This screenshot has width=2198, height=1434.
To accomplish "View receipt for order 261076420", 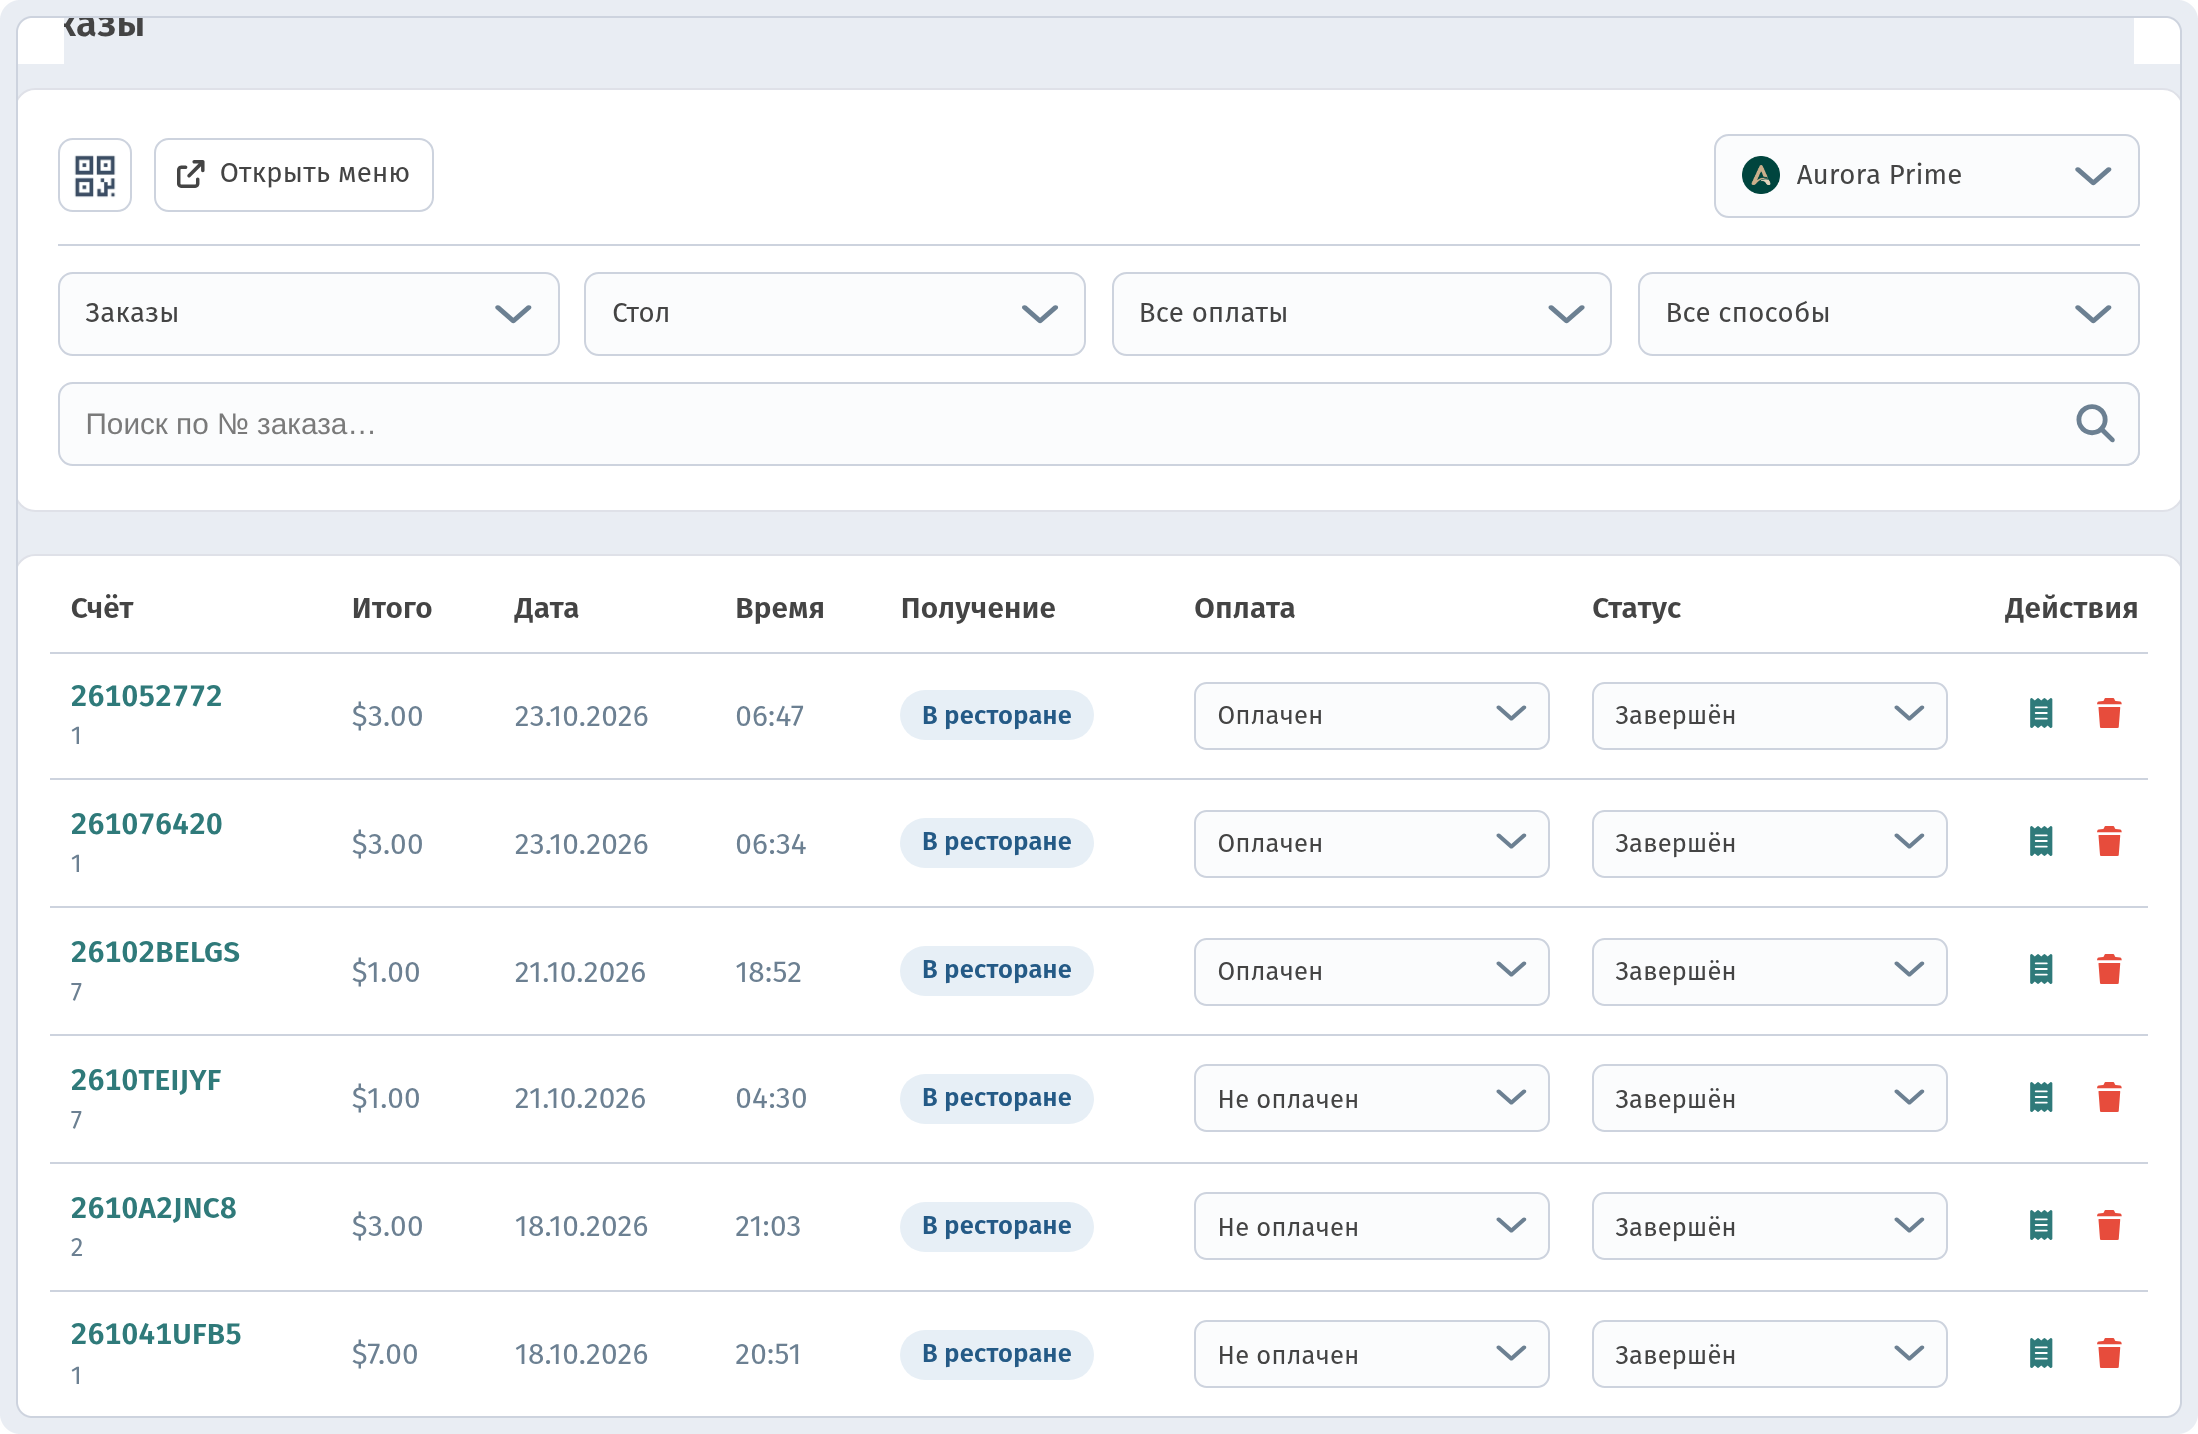I will (2041, 842).
